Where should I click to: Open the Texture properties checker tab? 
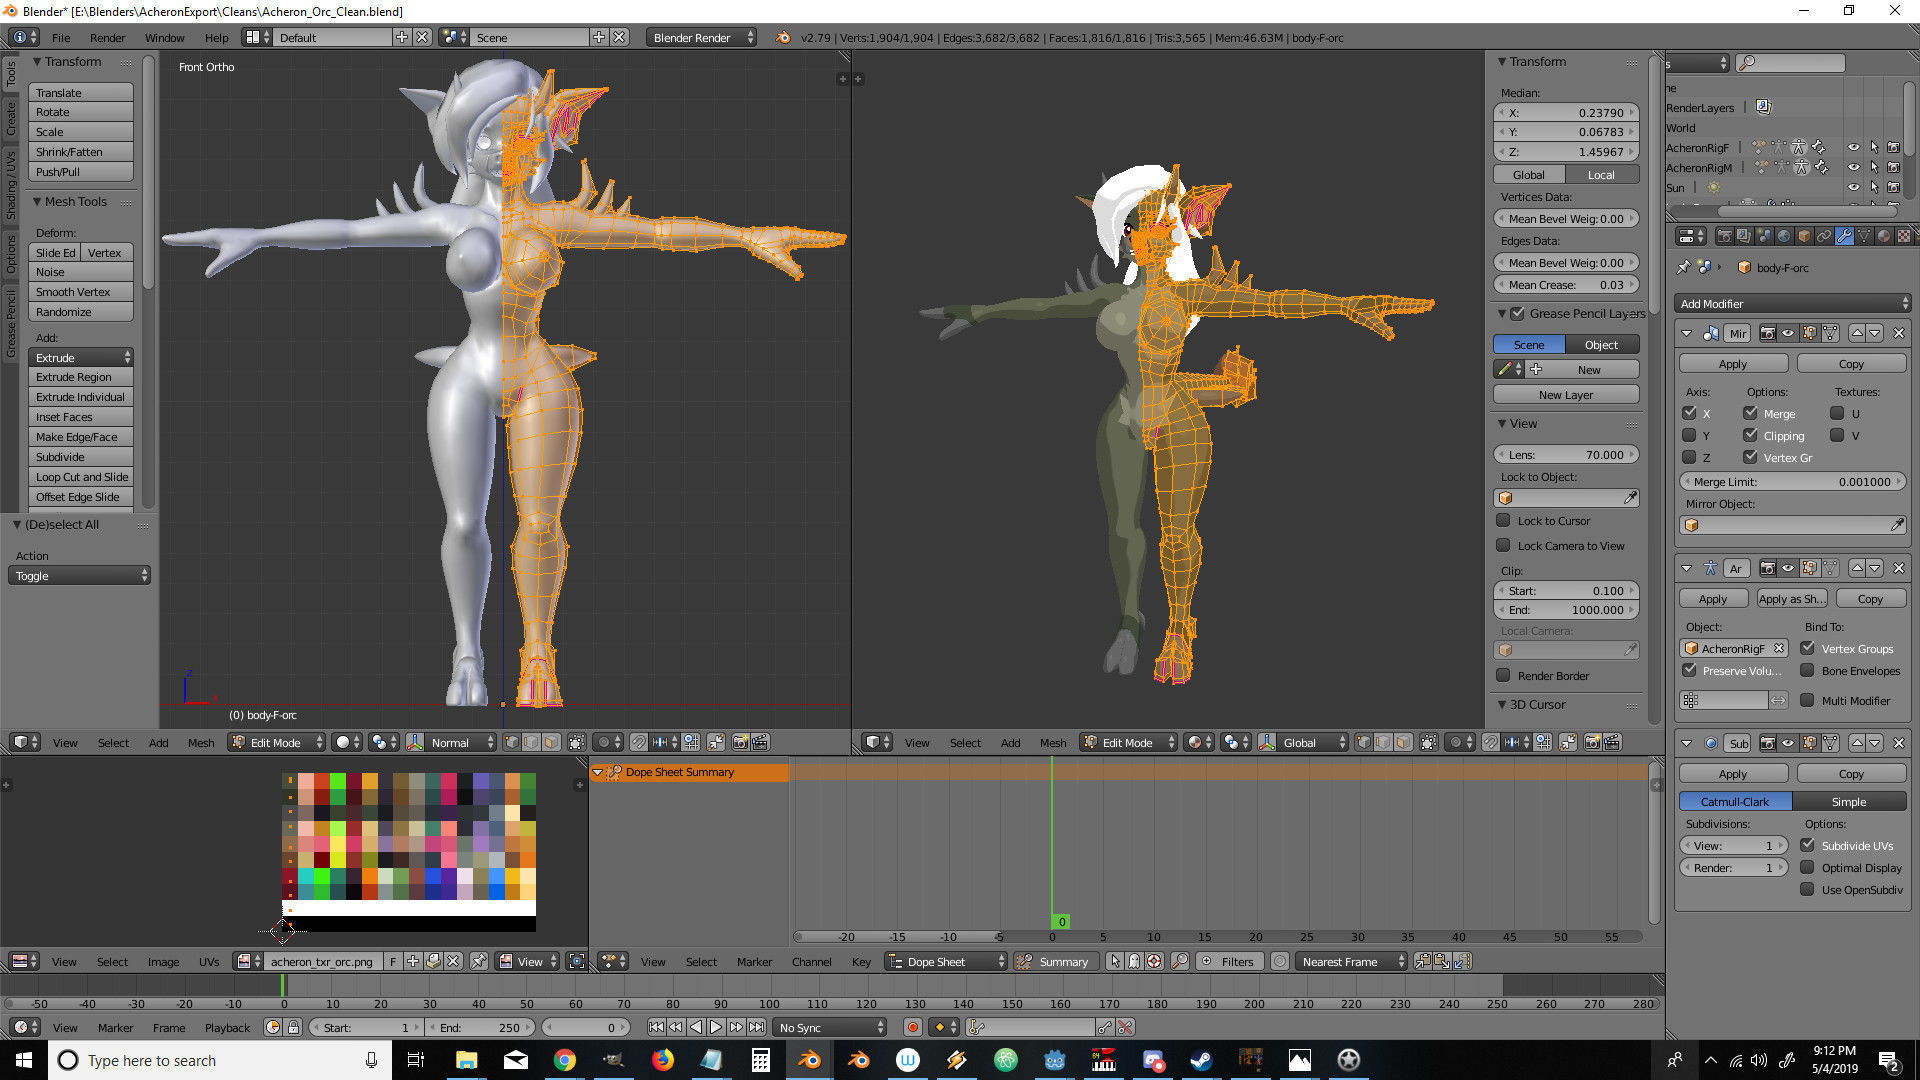1903,236
